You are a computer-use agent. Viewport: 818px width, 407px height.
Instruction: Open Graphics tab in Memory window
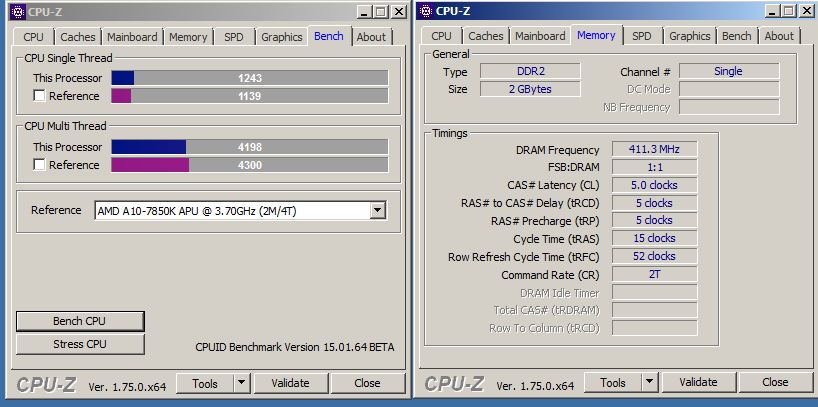click(x=690, y=36)
